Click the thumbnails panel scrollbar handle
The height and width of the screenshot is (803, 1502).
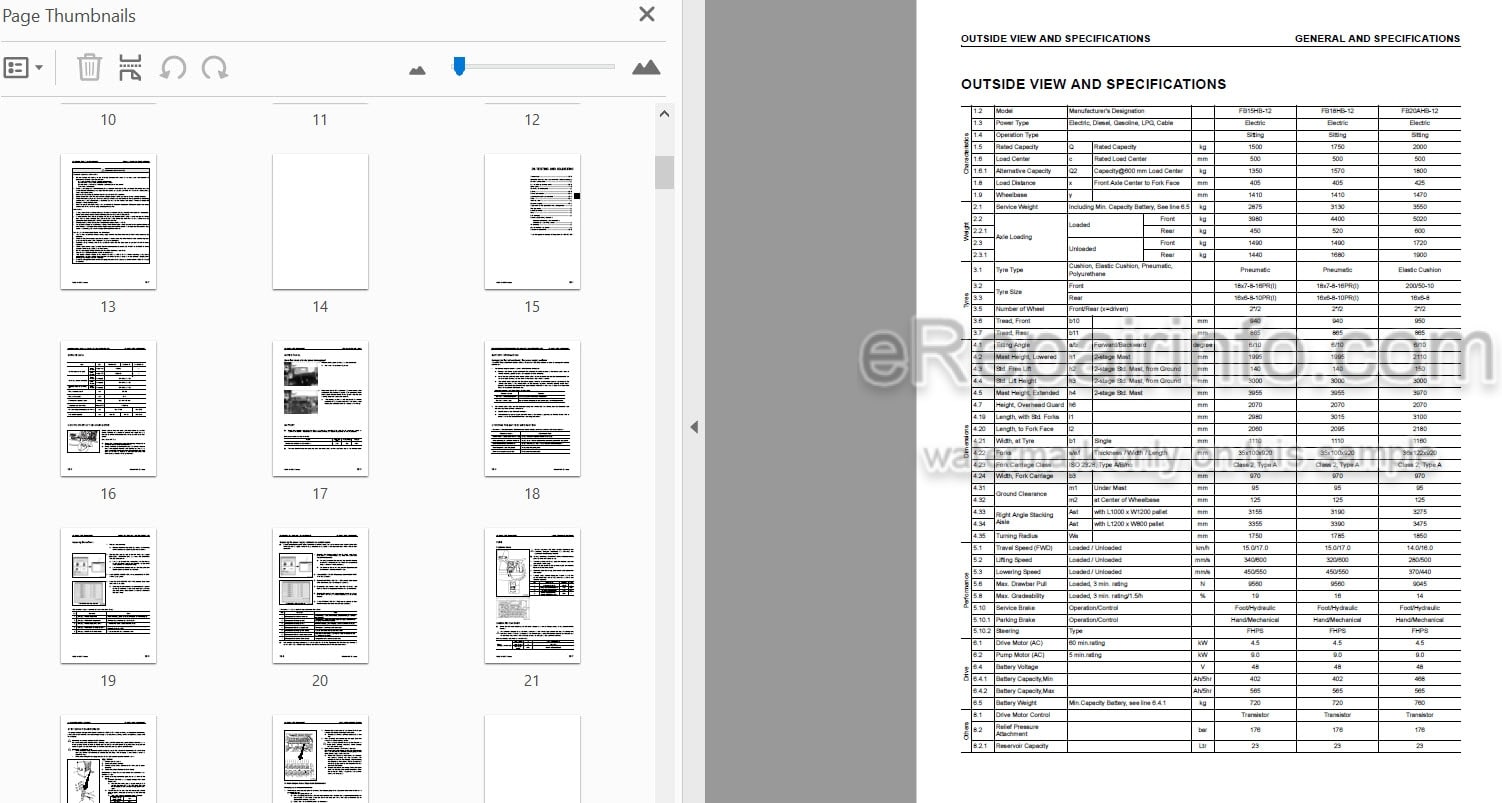coord(665,172)
